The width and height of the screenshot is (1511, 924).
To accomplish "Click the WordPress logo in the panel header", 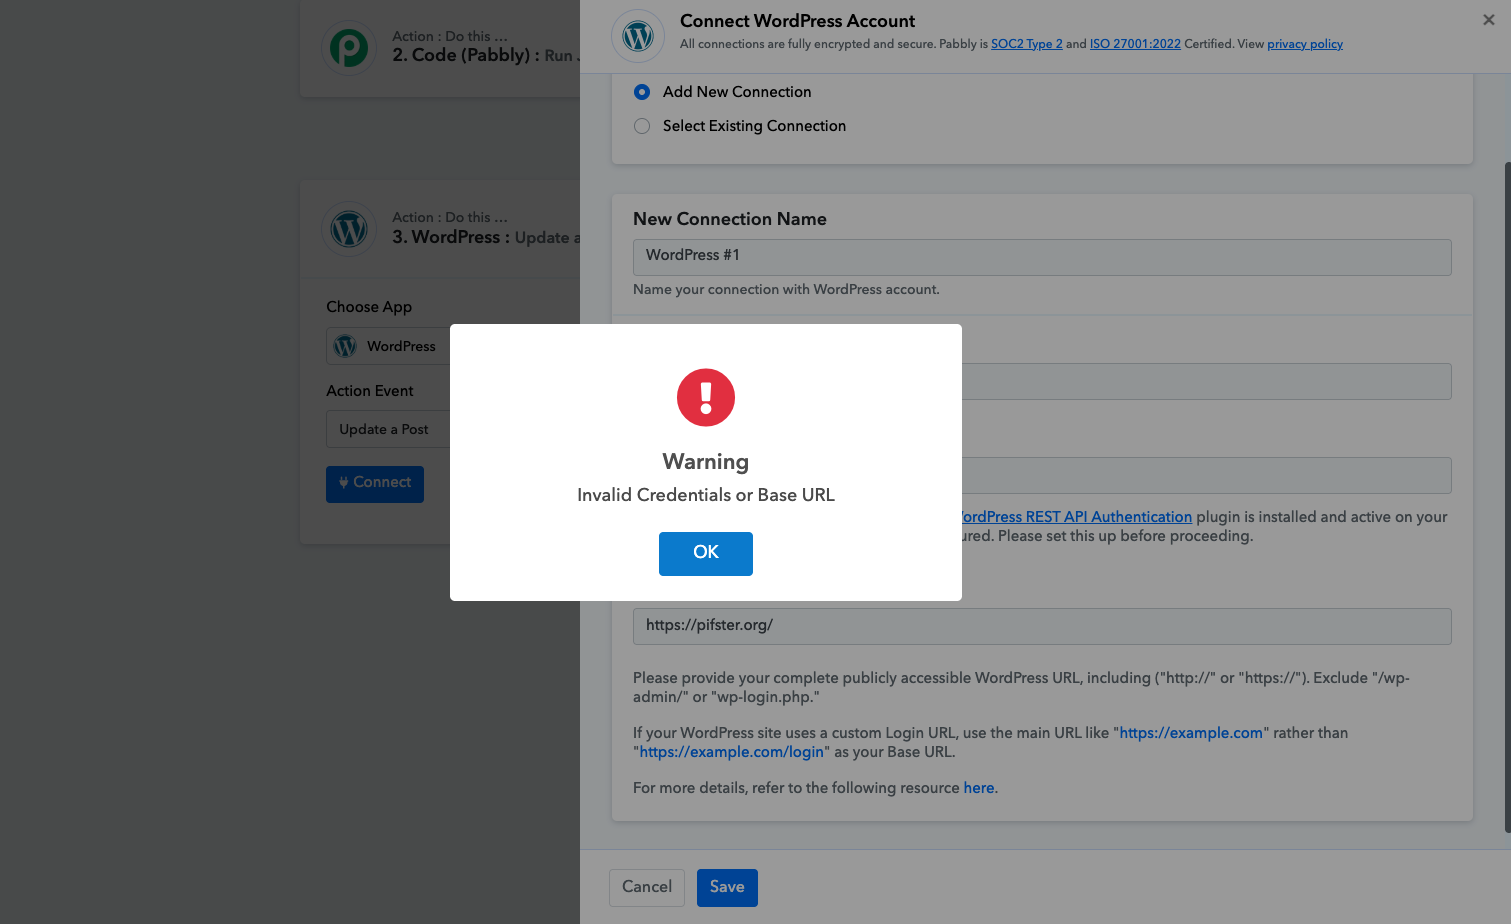I will tap(638, 36).
